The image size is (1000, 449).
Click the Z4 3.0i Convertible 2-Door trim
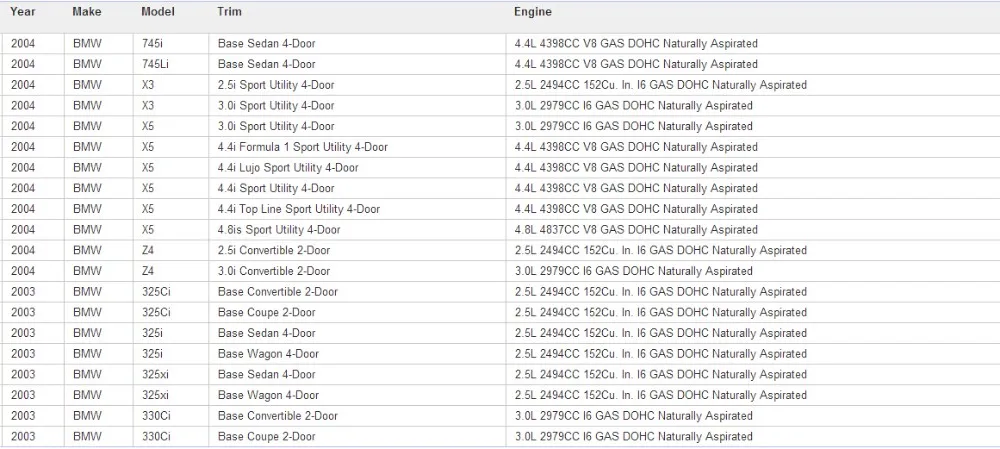pos(274,271)
